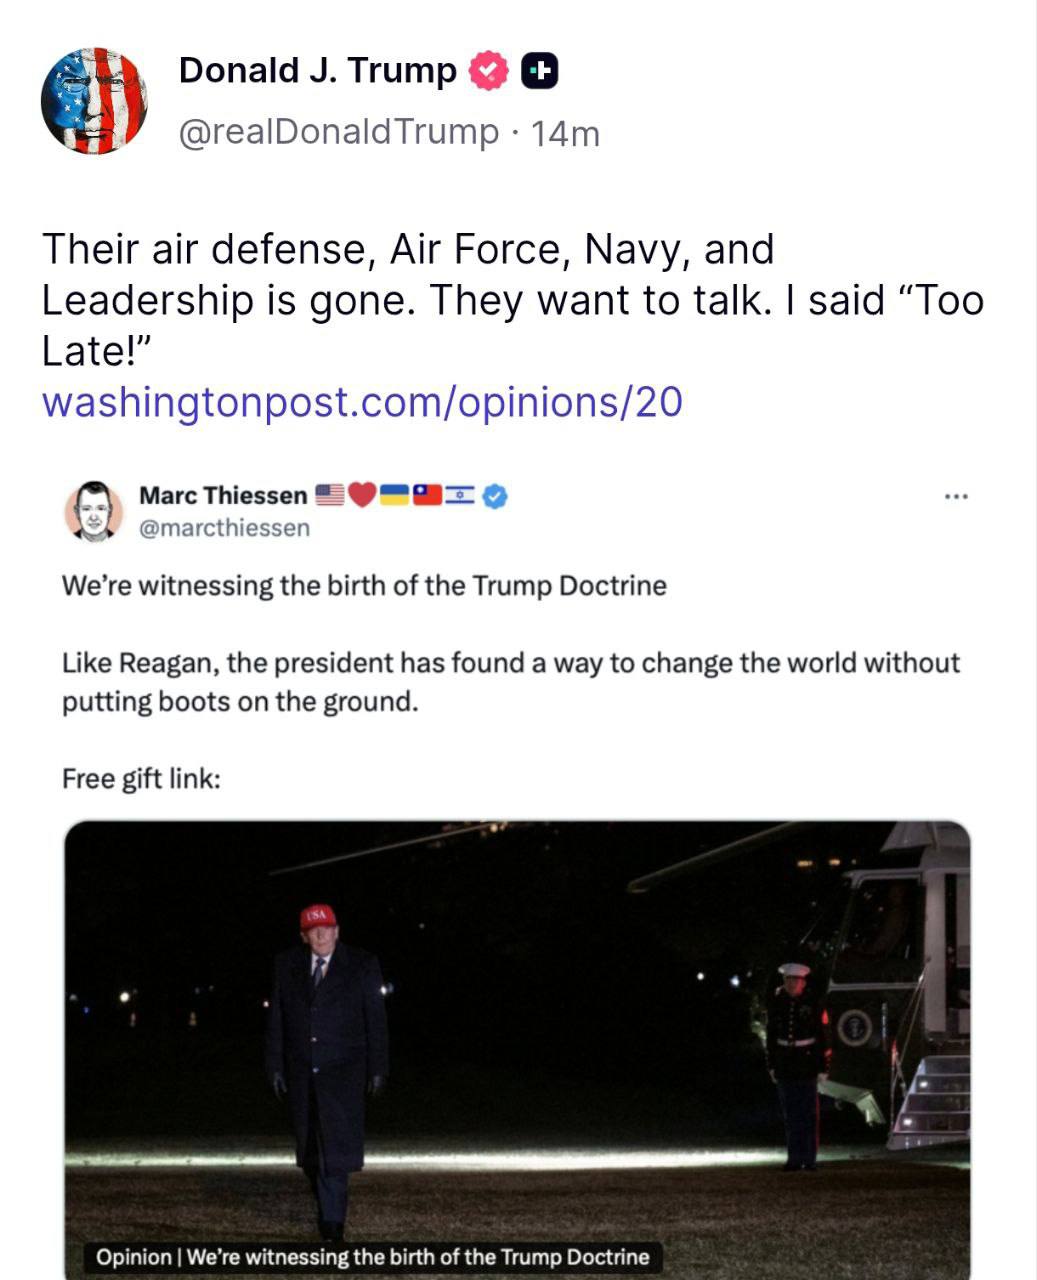Click the red verified badge beside Donald J. Trump
The image size is (1037, 1280).
click(x=489, y=71)
